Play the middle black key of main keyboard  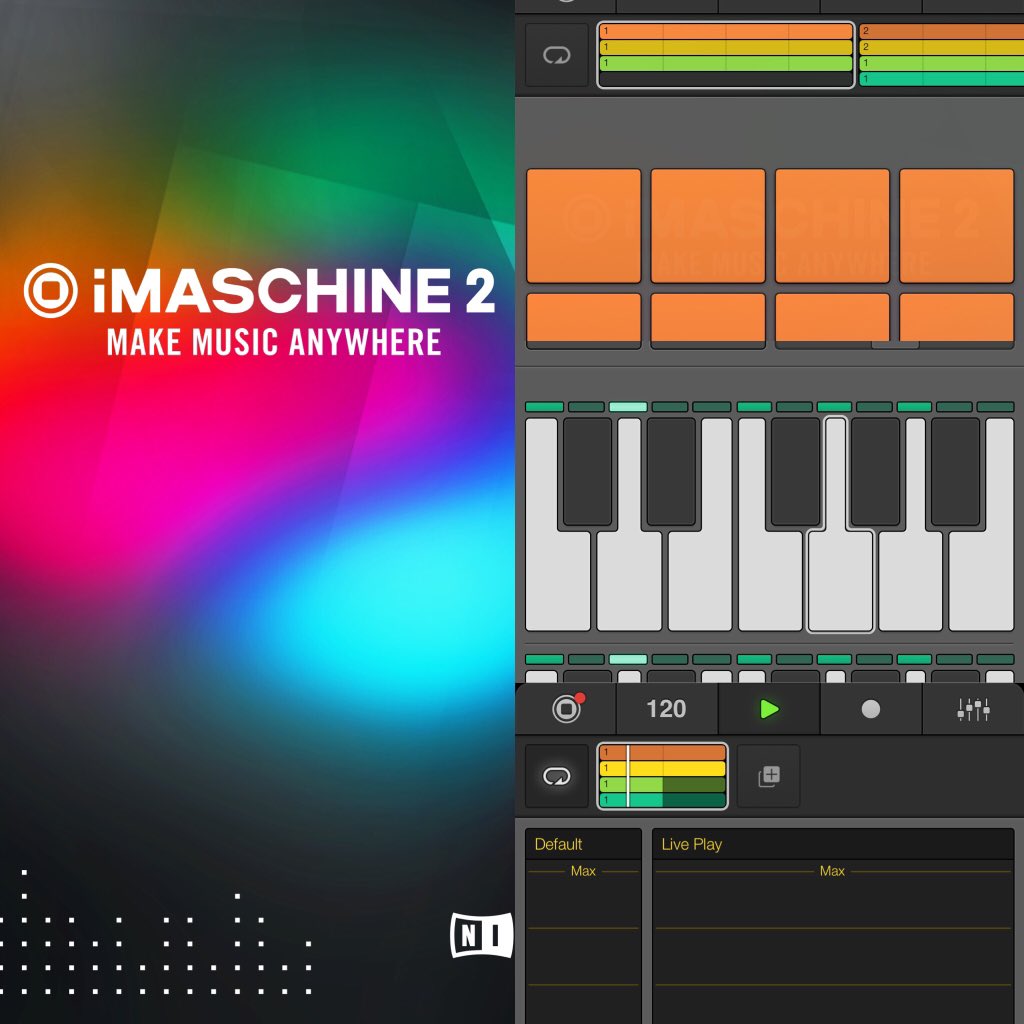tap(795, 472)
